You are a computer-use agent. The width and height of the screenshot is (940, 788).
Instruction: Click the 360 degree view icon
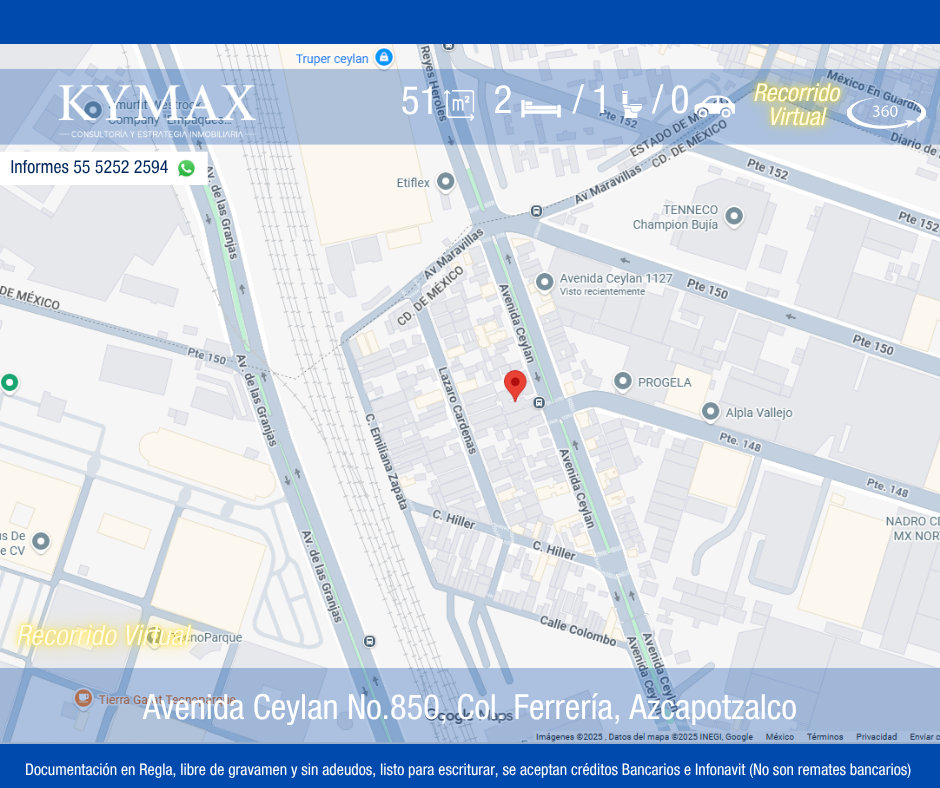pos(885,111)
